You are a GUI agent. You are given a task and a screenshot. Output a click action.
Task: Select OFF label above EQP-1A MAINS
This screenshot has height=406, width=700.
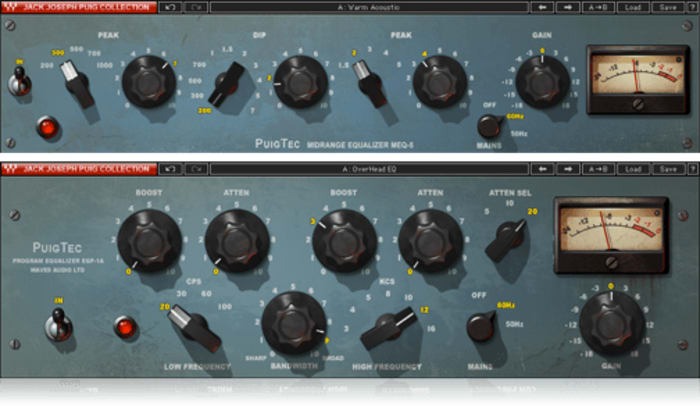click(479, 295)
